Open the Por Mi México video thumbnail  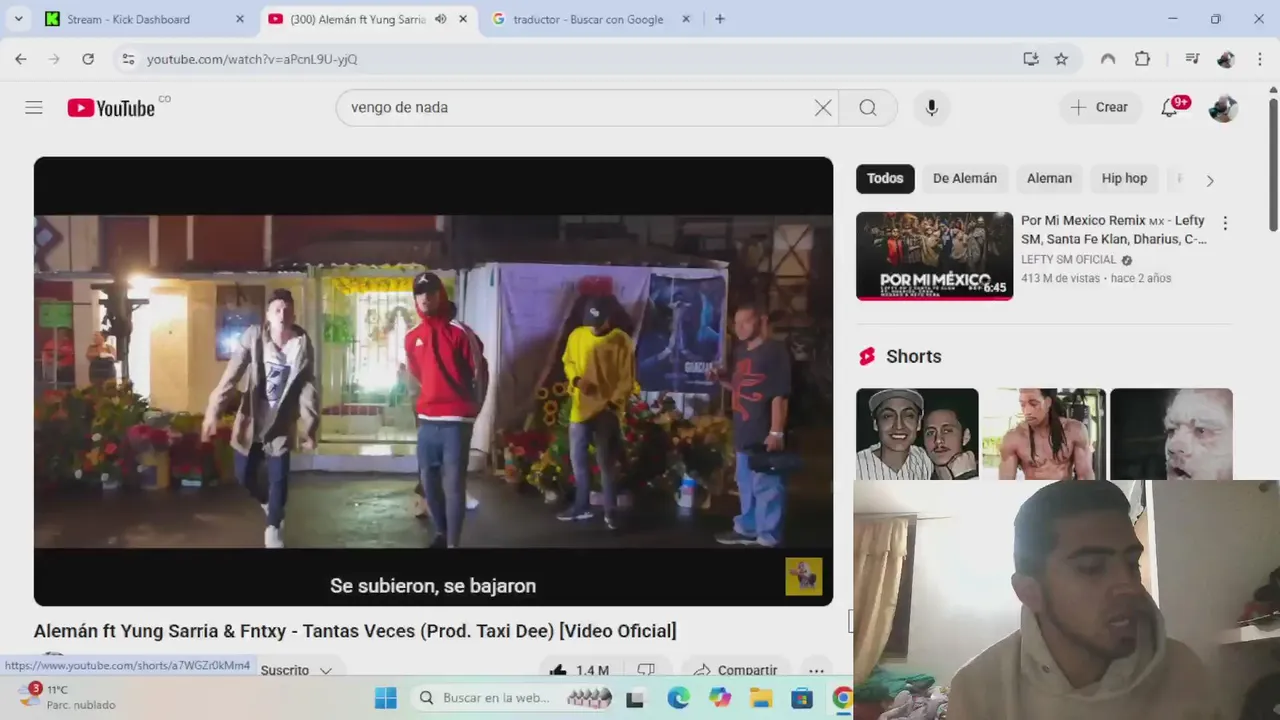[x=934, y=256]
